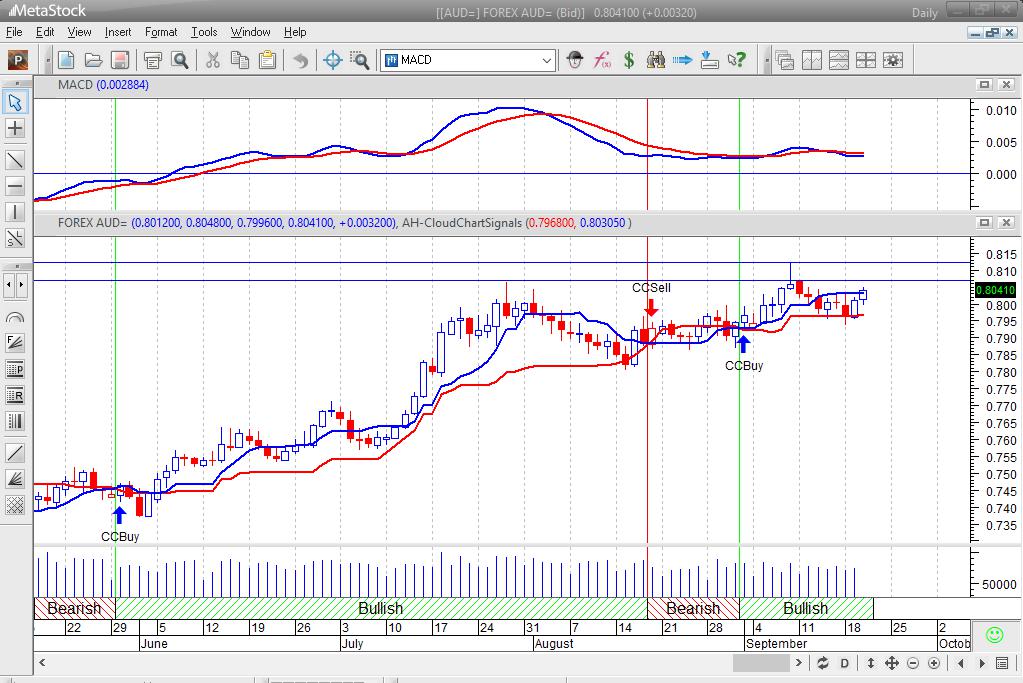Click the print chart icon
Image resolution: width=1023 pixels, height=683 pixels.
pos(152,60)
